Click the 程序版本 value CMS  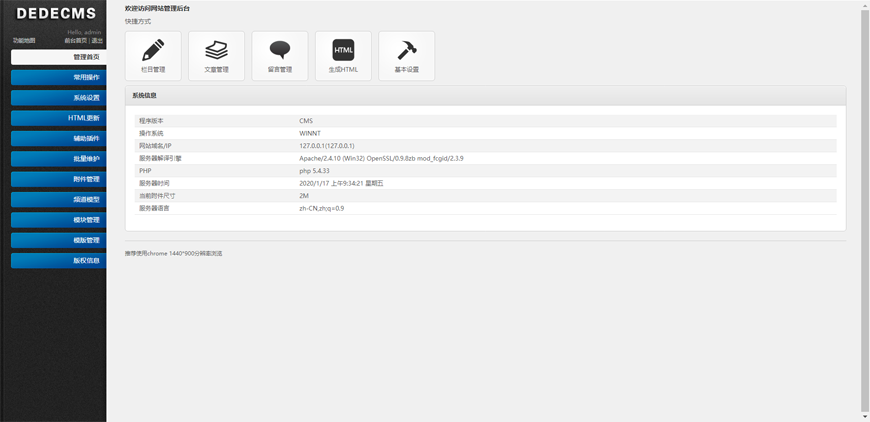[x=306, y=120]
